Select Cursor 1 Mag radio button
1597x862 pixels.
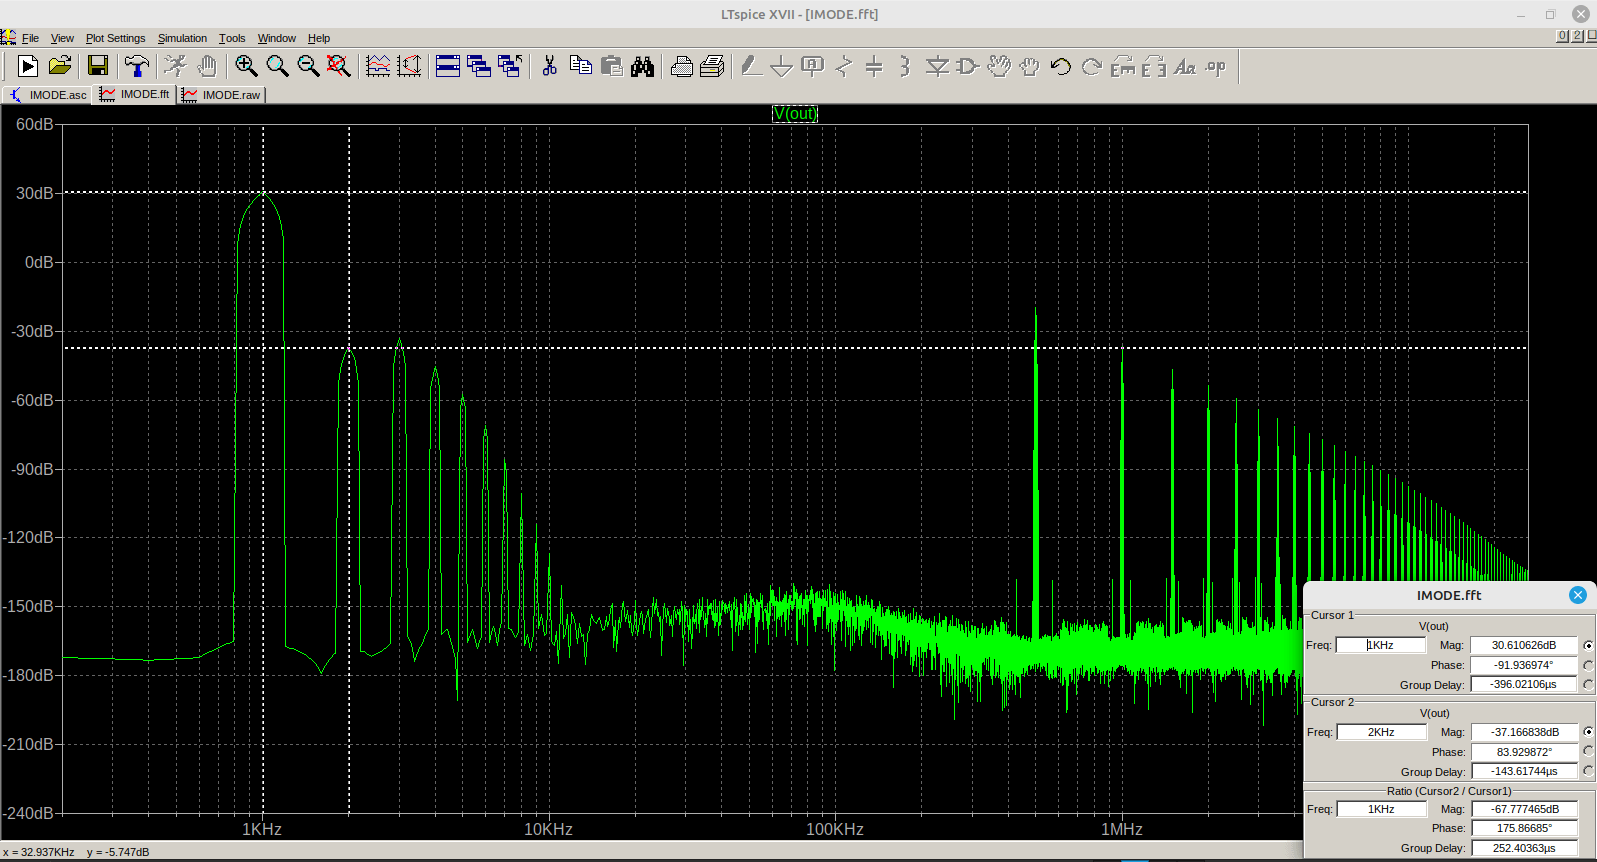(1588, 646)
